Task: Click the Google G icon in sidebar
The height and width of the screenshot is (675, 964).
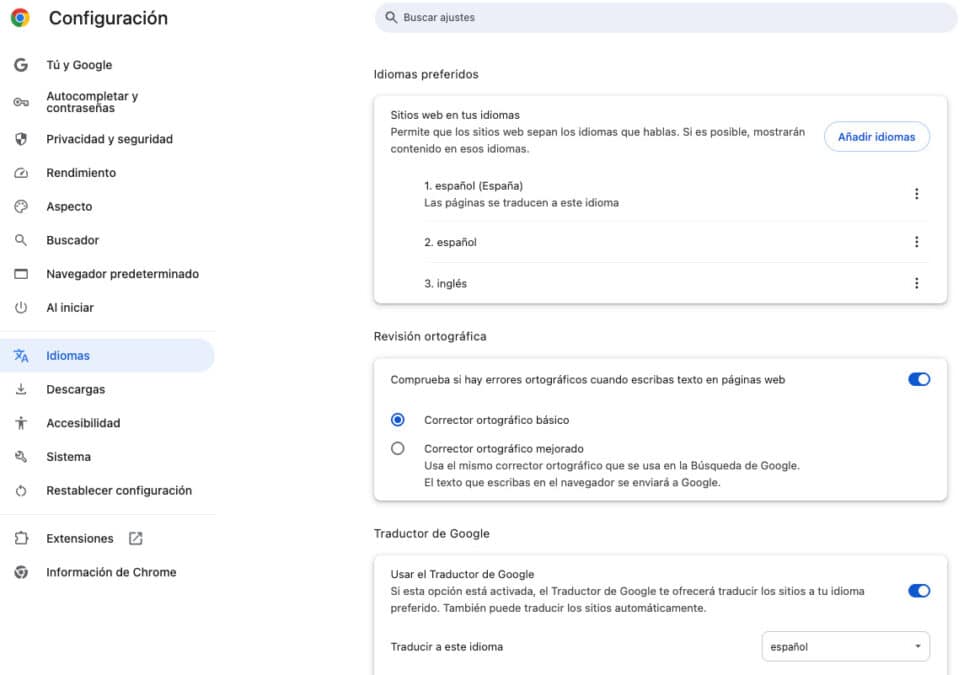Action: tap(21, 65)
